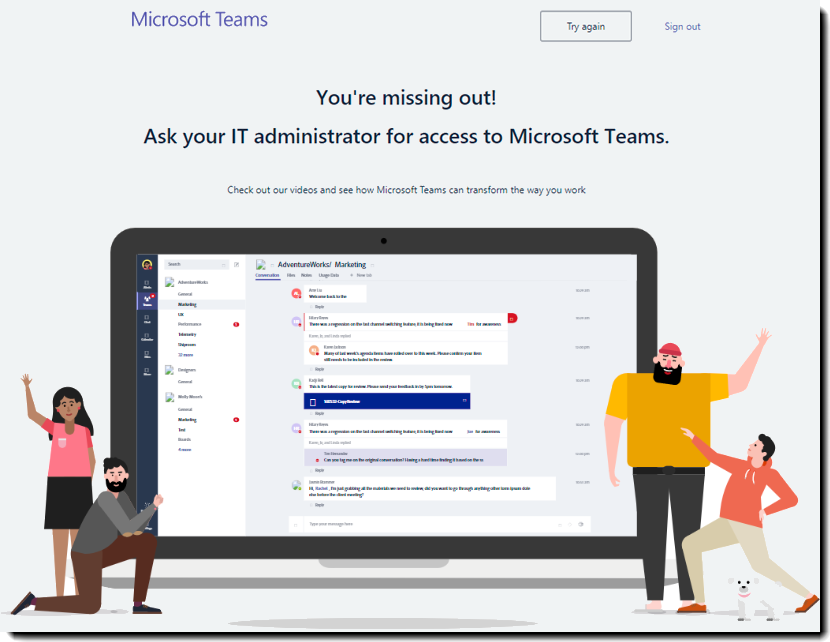Open the Chat icon in the left rail
This screenshot has width=830, height=642.
click(x=147, y=319)
